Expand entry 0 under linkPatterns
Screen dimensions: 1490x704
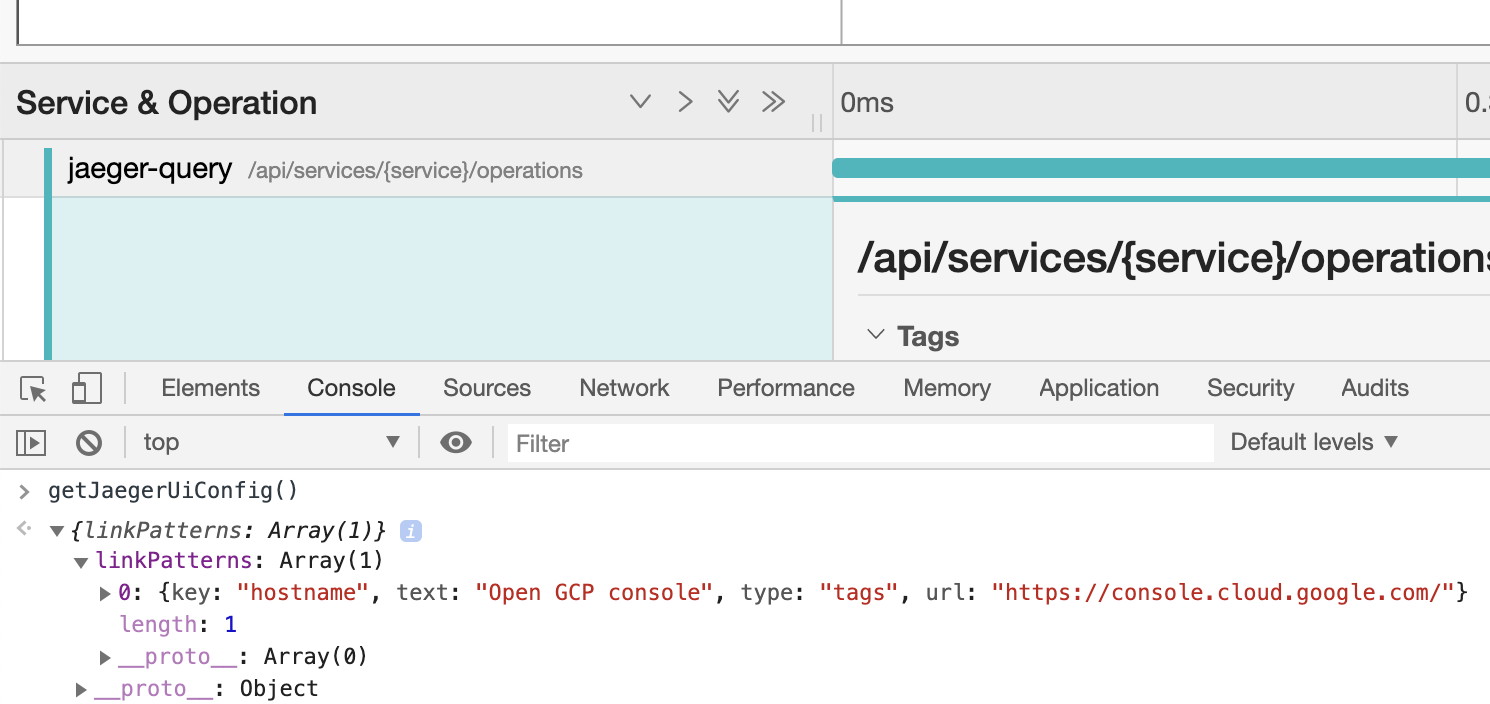tap(105, 592)
